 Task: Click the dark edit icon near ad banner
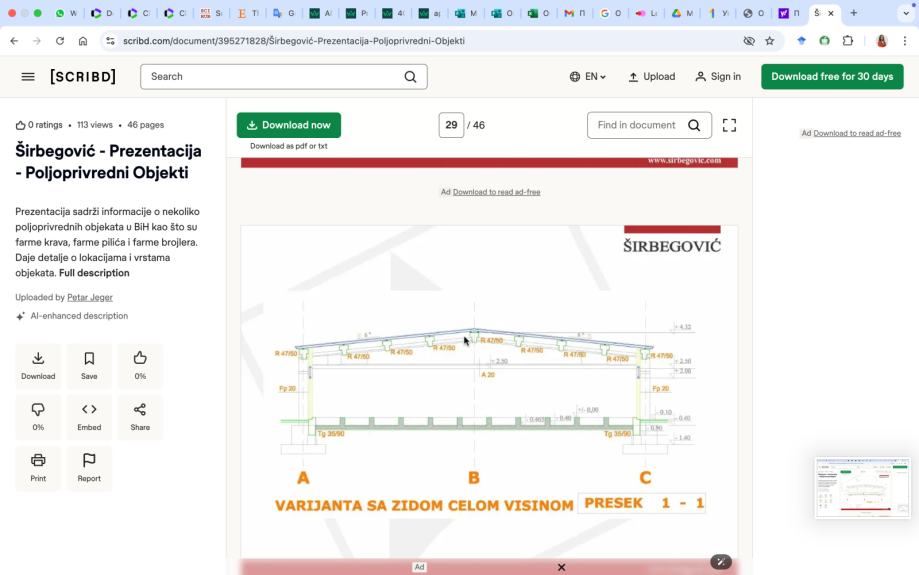click(x=721, y=562)
